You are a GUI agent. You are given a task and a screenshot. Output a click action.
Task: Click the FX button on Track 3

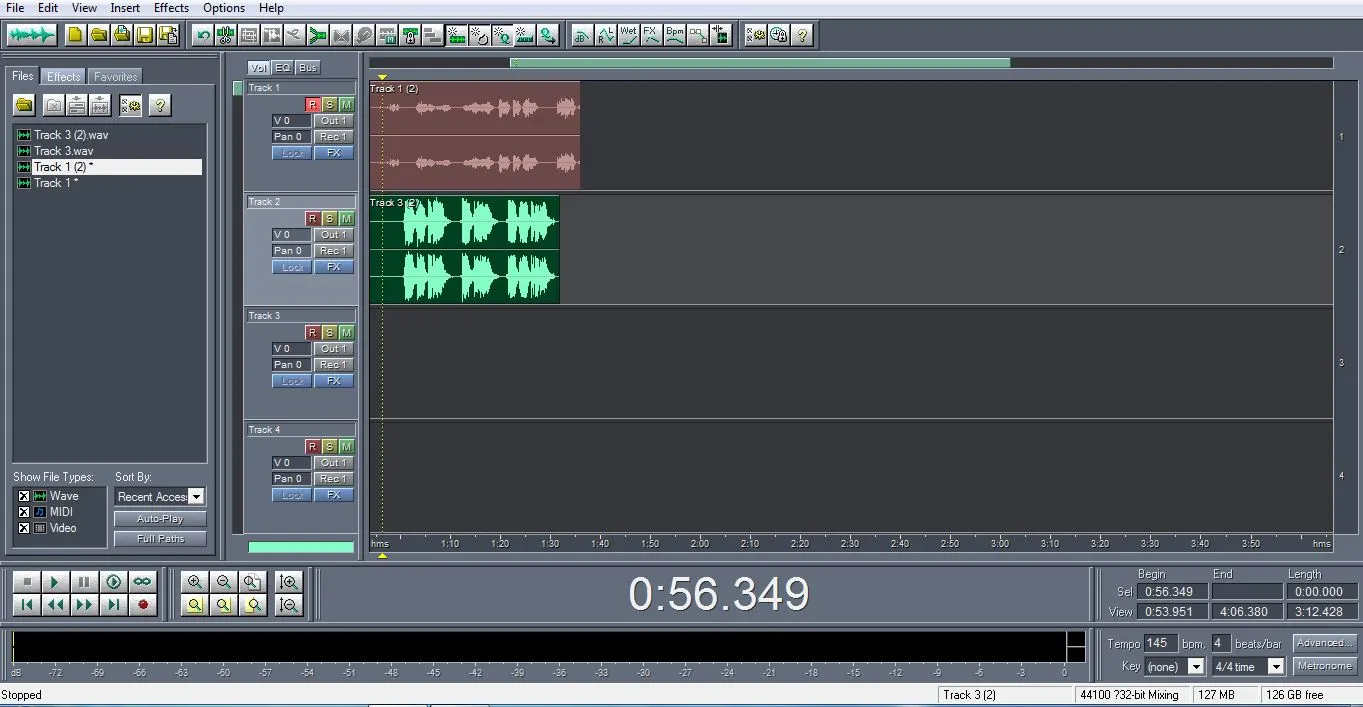coord(334,381)
